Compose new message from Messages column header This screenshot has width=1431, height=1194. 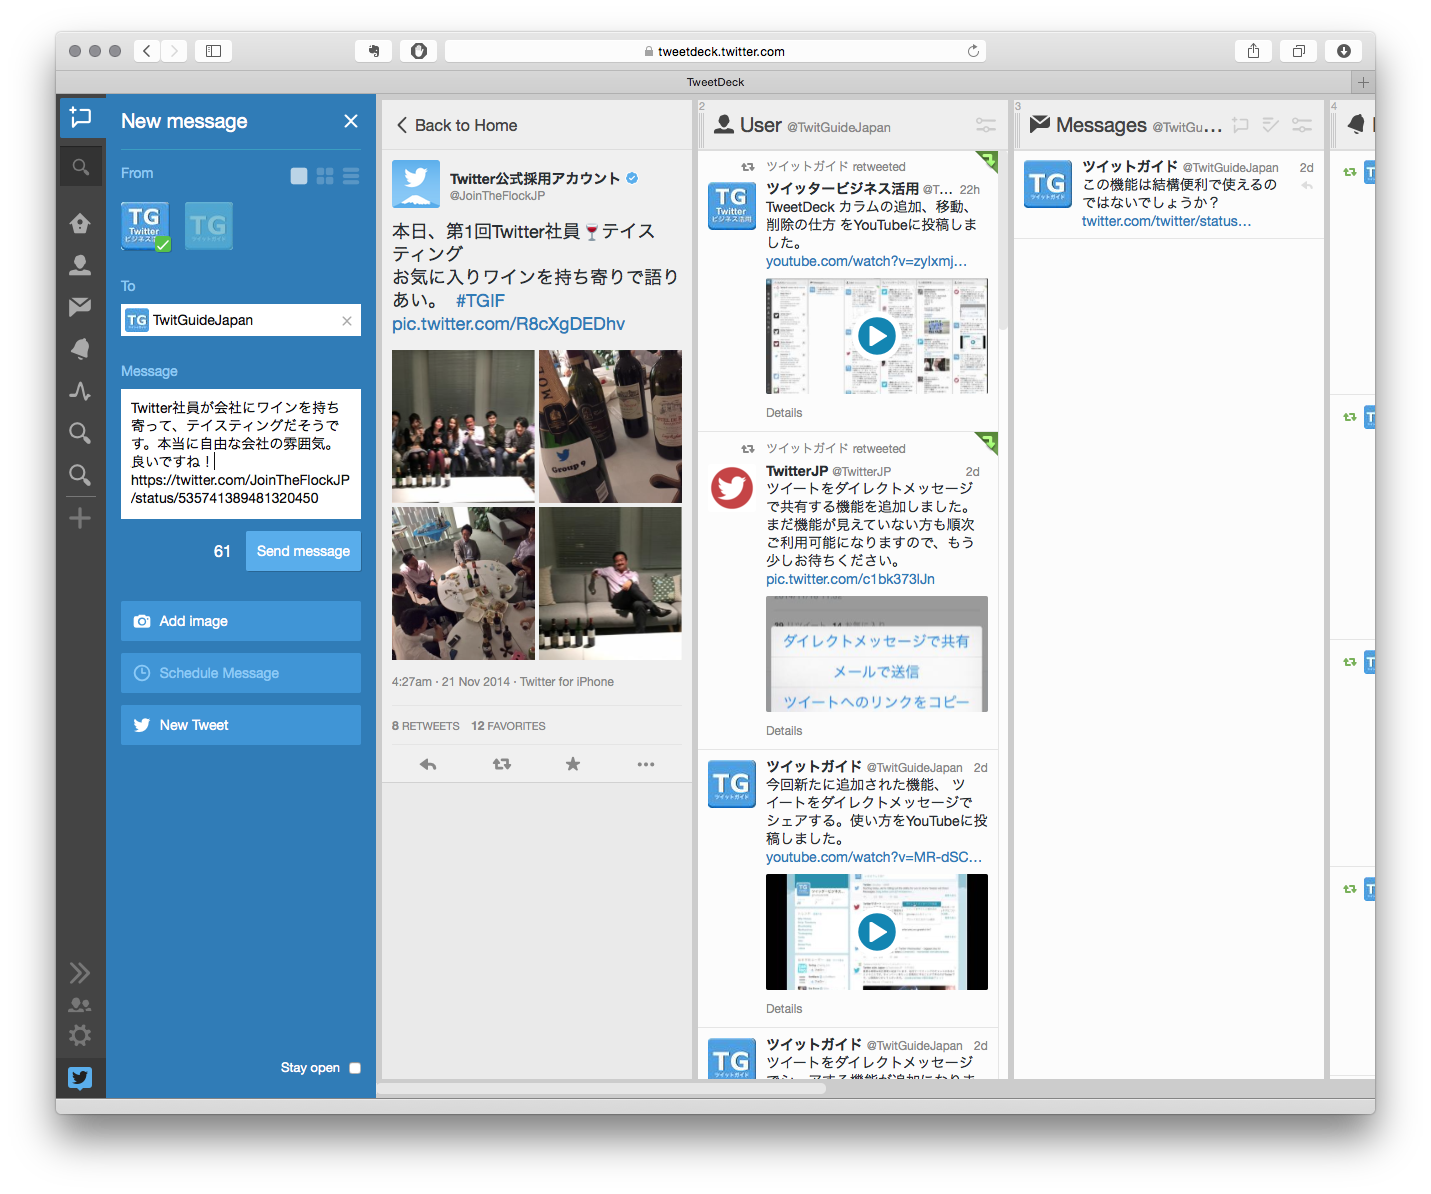[x=1240, y=125]
